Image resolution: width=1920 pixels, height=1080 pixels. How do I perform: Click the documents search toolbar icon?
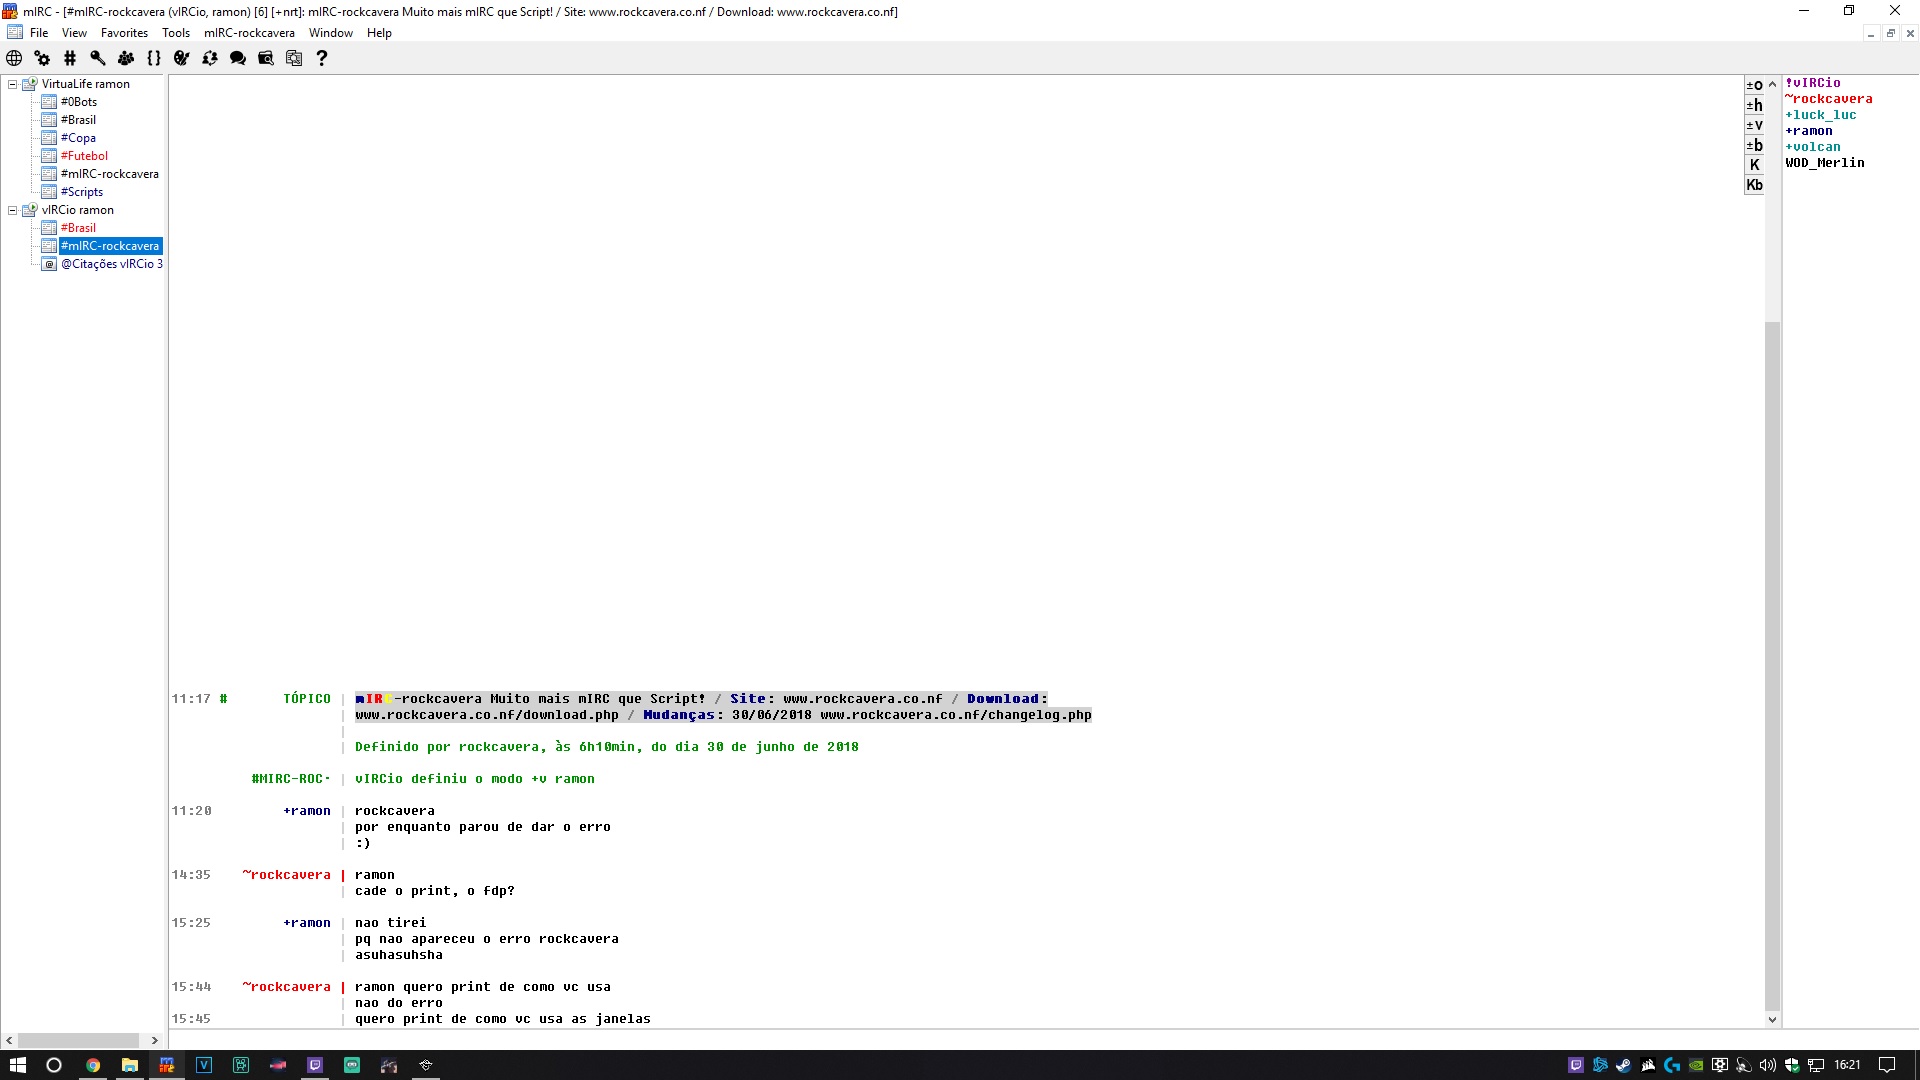pyautogui.click(x=294, y=58)
